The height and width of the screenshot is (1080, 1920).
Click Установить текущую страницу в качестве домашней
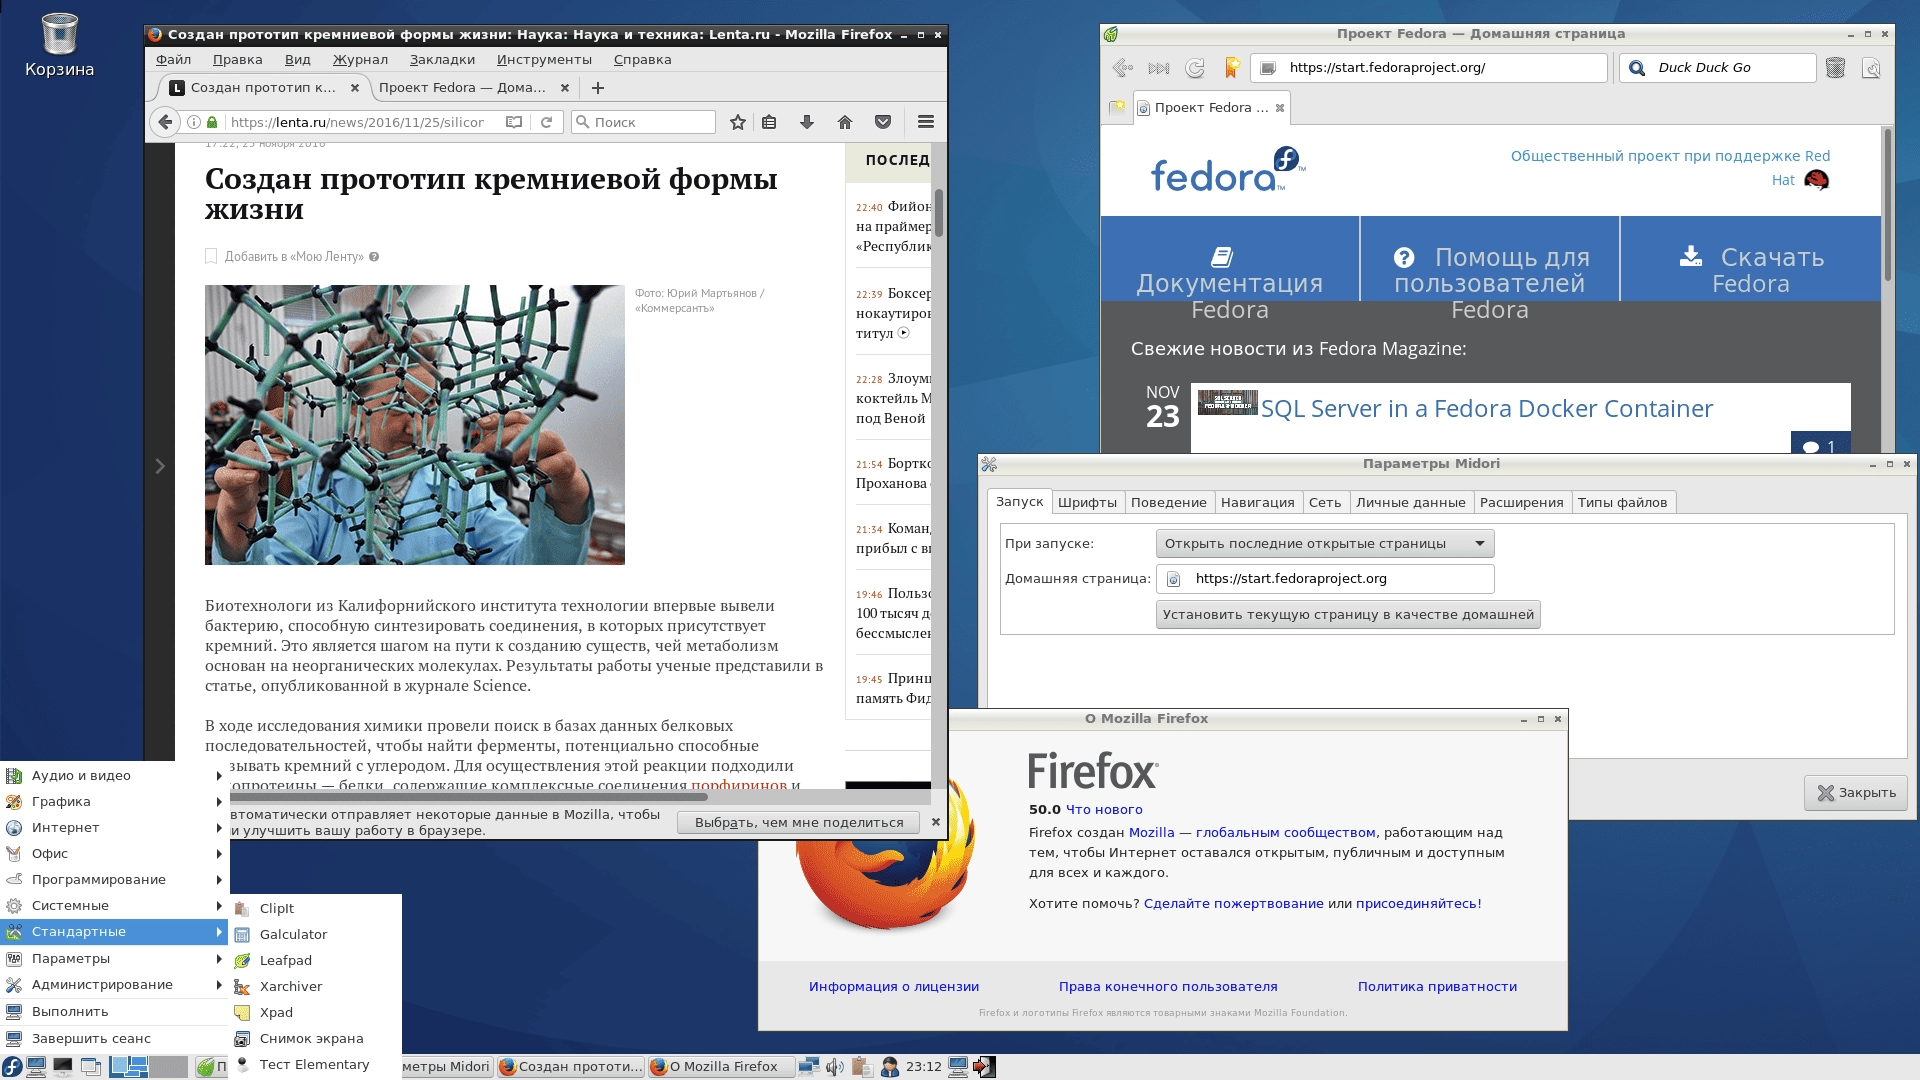[1348, 615]
